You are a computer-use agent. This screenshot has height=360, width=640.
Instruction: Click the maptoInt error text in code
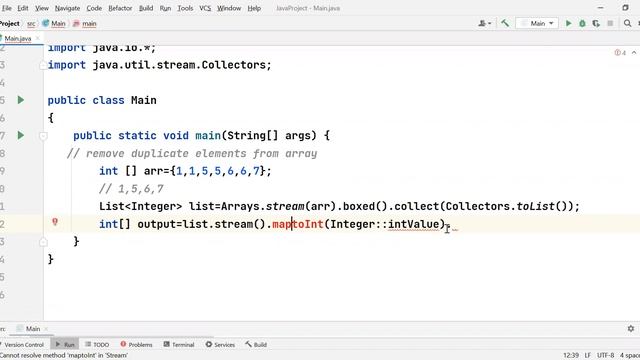[298, 224]
